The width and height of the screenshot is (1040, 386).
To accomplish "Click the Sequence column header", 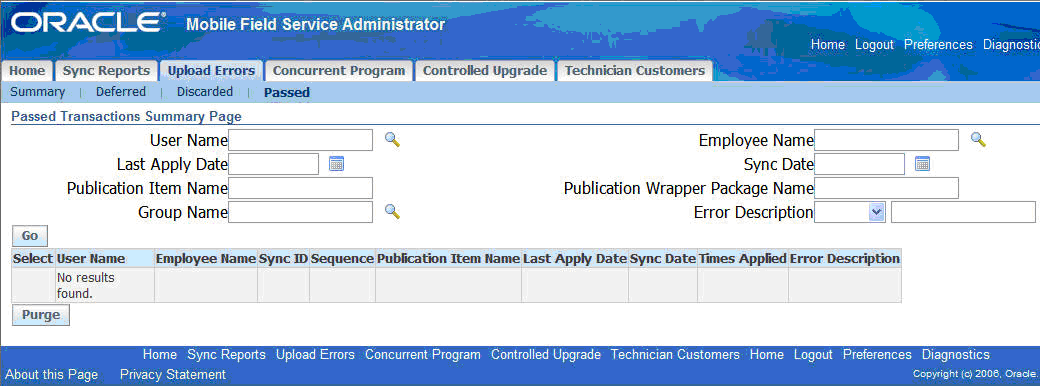I will click(342, 259).
